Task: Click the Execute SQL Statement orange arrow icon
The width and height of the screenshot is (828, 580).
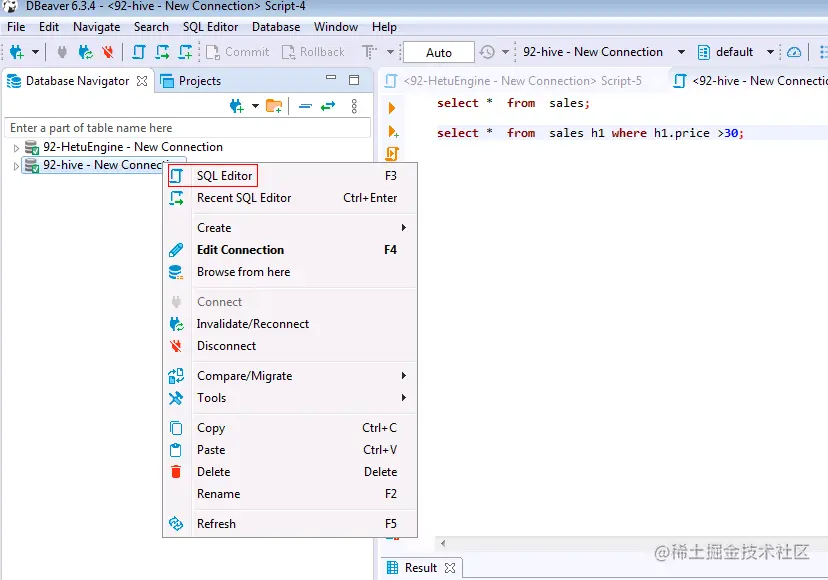Action: (x=392, y=108)
